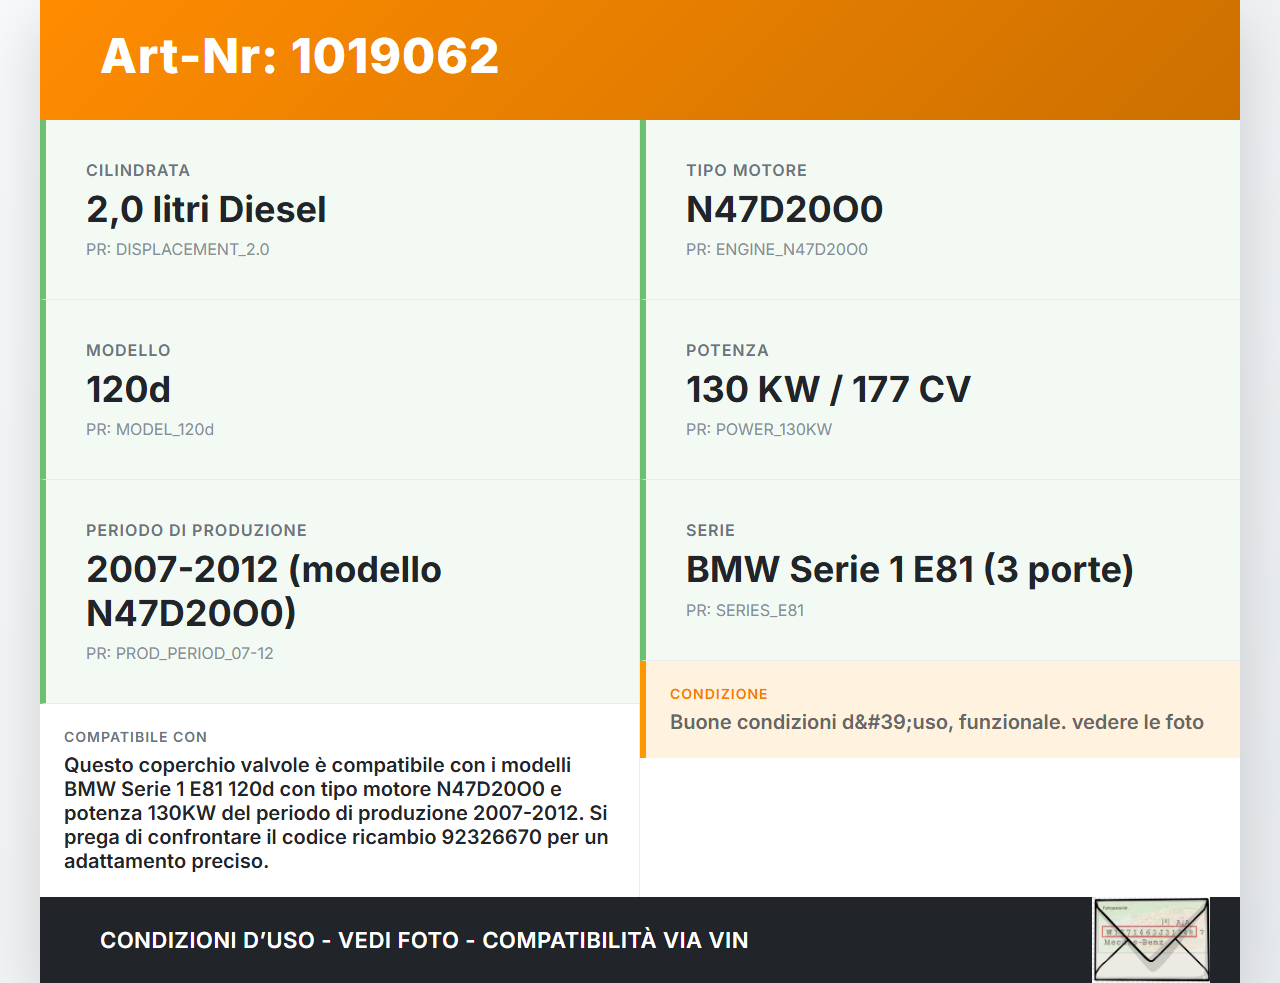The width and height of the screenshot is (1280, 983).
Task: Click the code PR: DISPLACEMENT_2.0
Action: 177,249
